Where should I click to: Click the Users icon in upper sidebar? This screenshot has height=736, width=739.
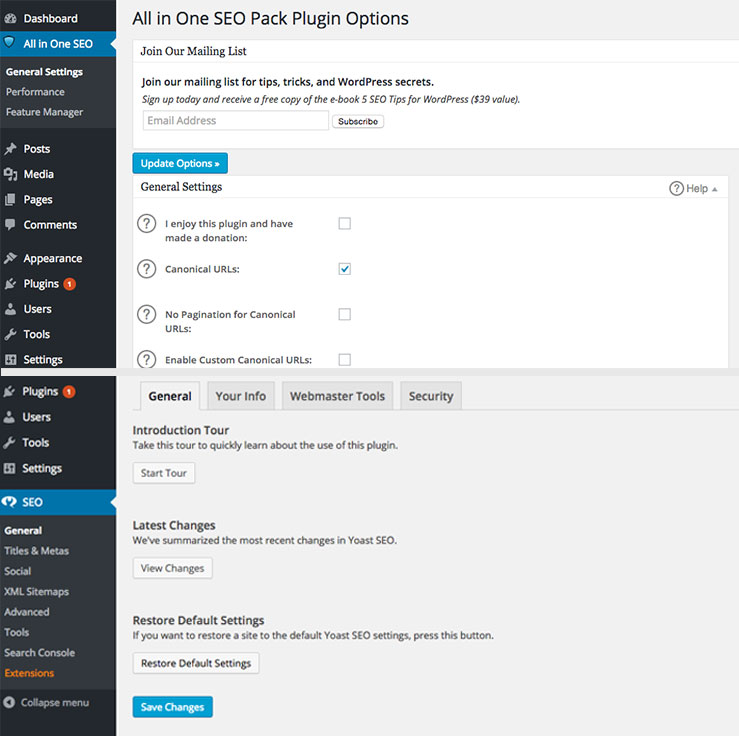pyautogui.click(x=10, y=309)
